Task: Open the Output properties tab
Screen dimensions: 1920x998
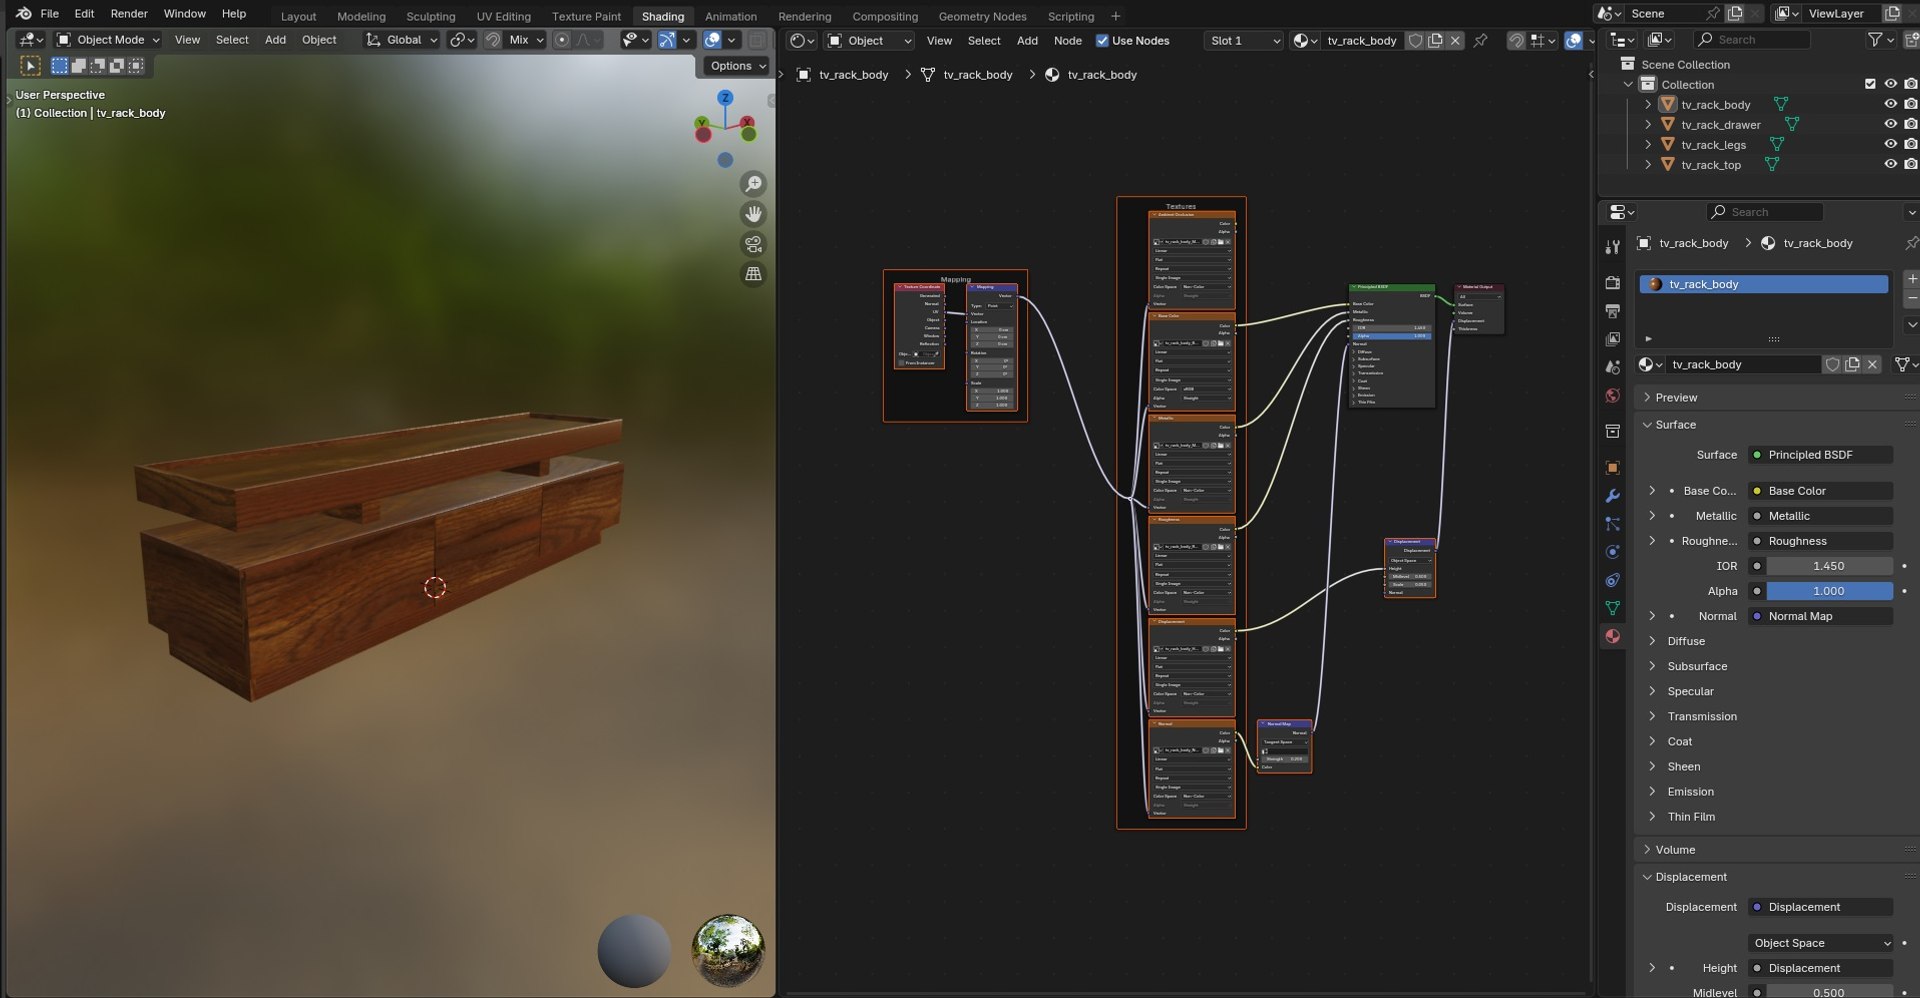Action: pyautogui.click(x=1612, y=311)
